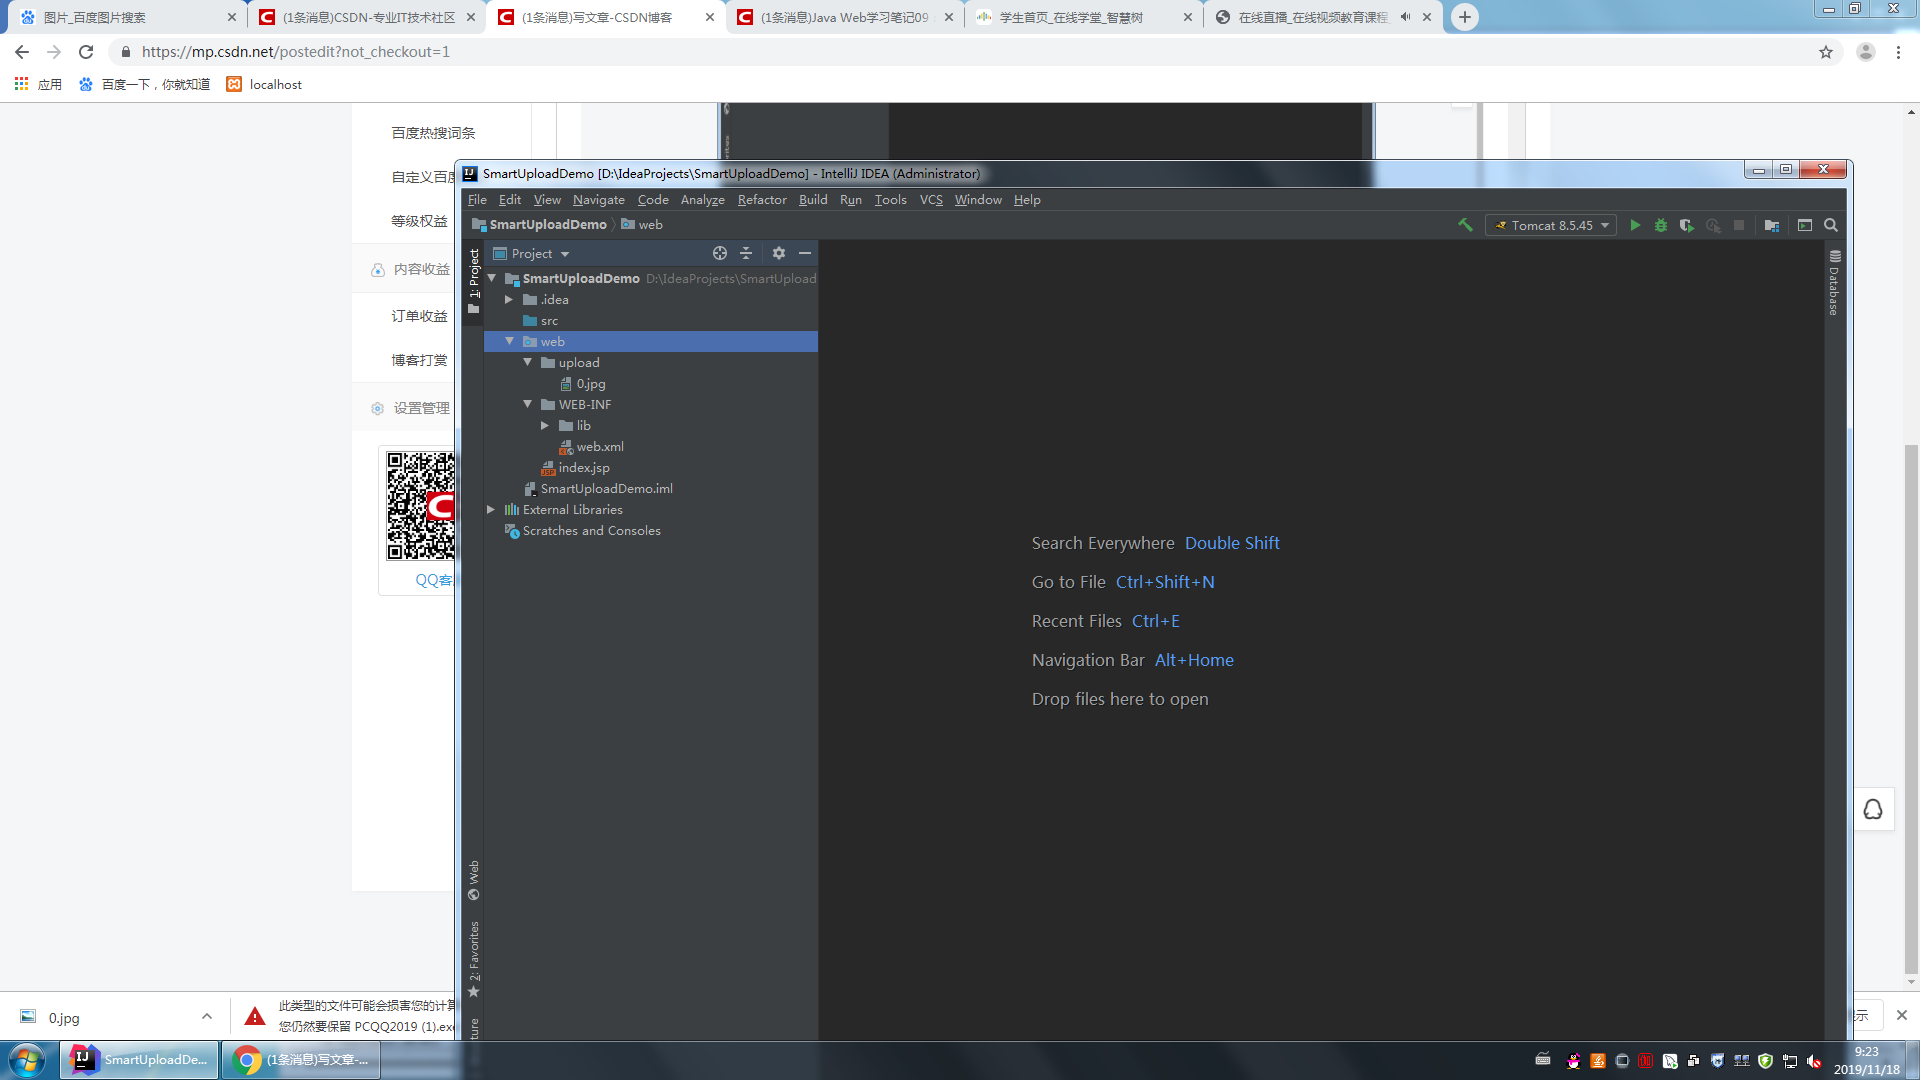
Task: Open the Tomcat 8.5.45 run configuration dropdown
Action: pos(1551,225)
